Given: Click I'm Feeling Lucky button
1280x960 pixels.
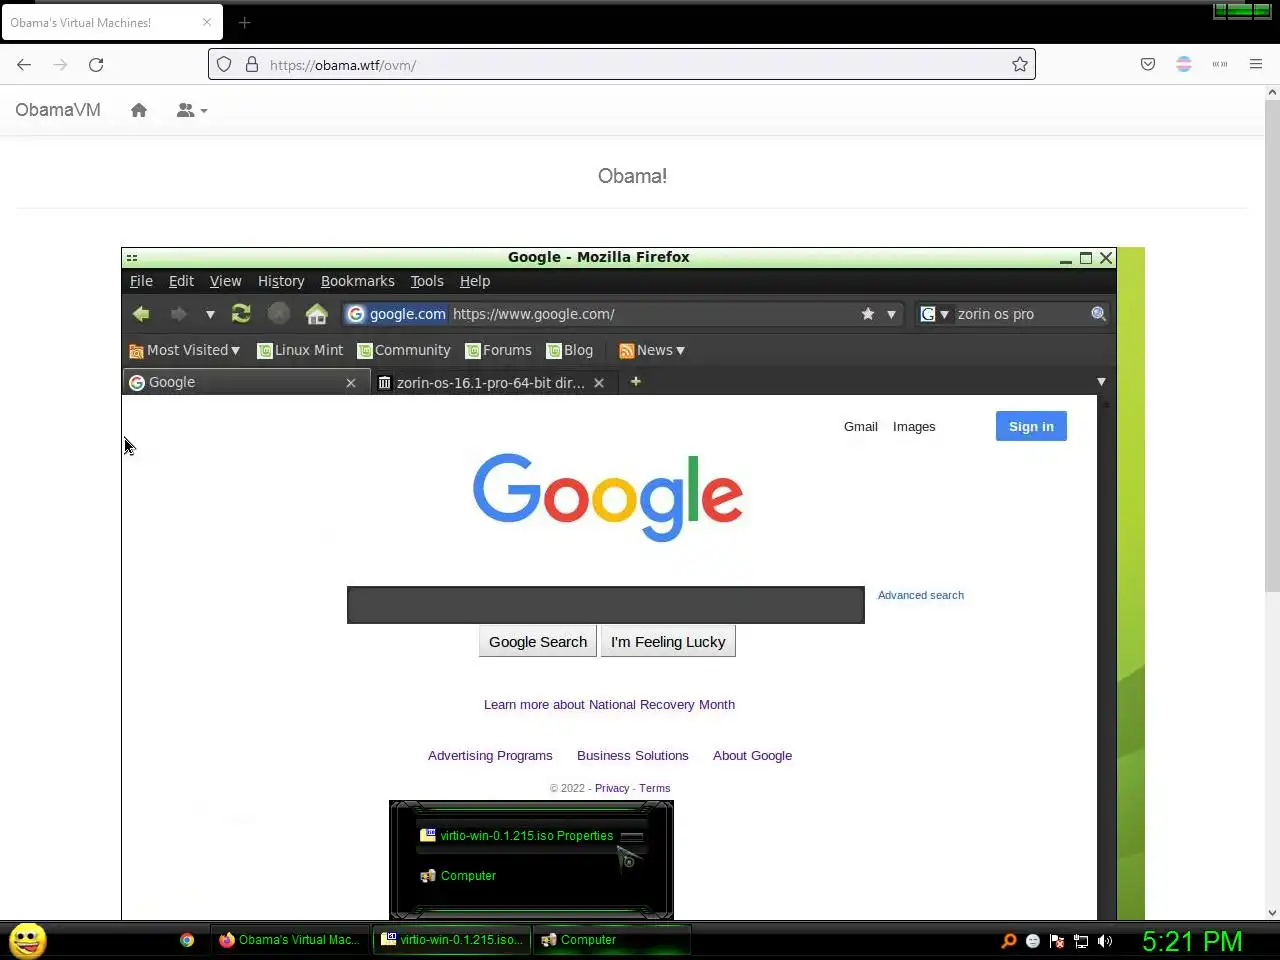Looking at the screenshot, I should [668, 642].
